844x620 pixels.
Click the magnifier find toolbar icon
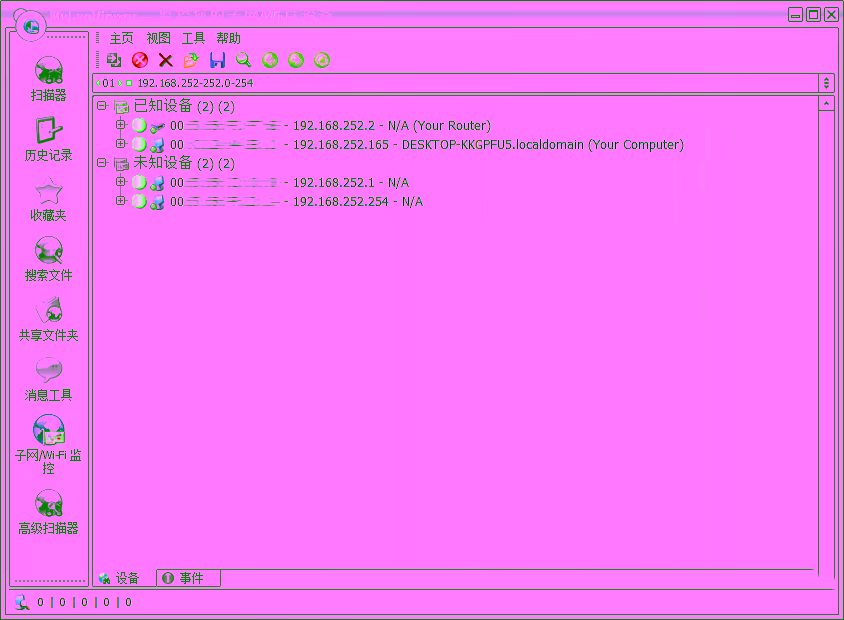click(x=243, y=60)
